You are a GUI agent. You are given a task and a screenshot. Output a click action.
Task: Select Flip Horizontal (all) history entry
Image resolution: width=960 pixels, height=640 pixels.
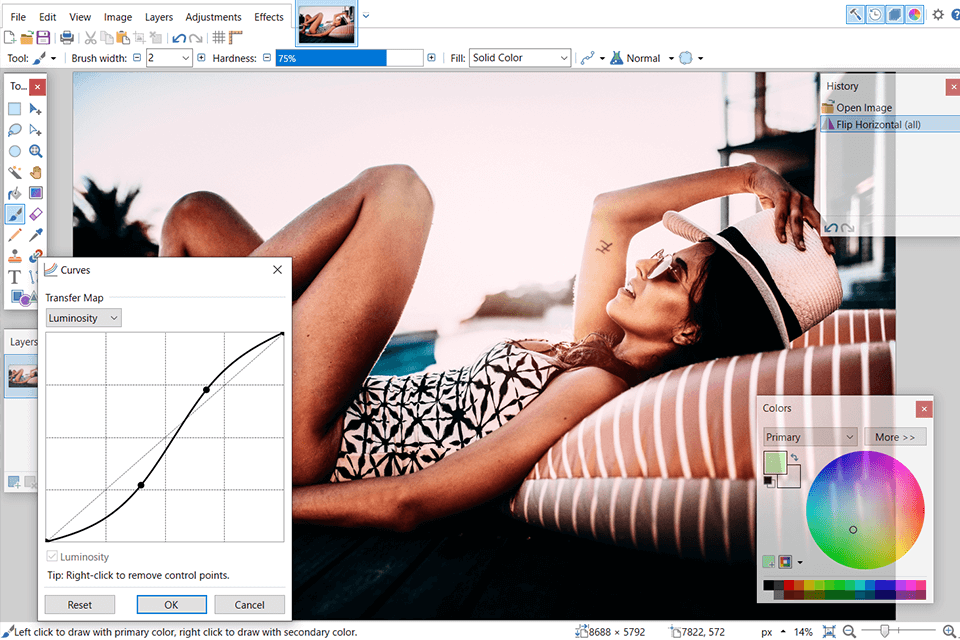click(890, 124)
